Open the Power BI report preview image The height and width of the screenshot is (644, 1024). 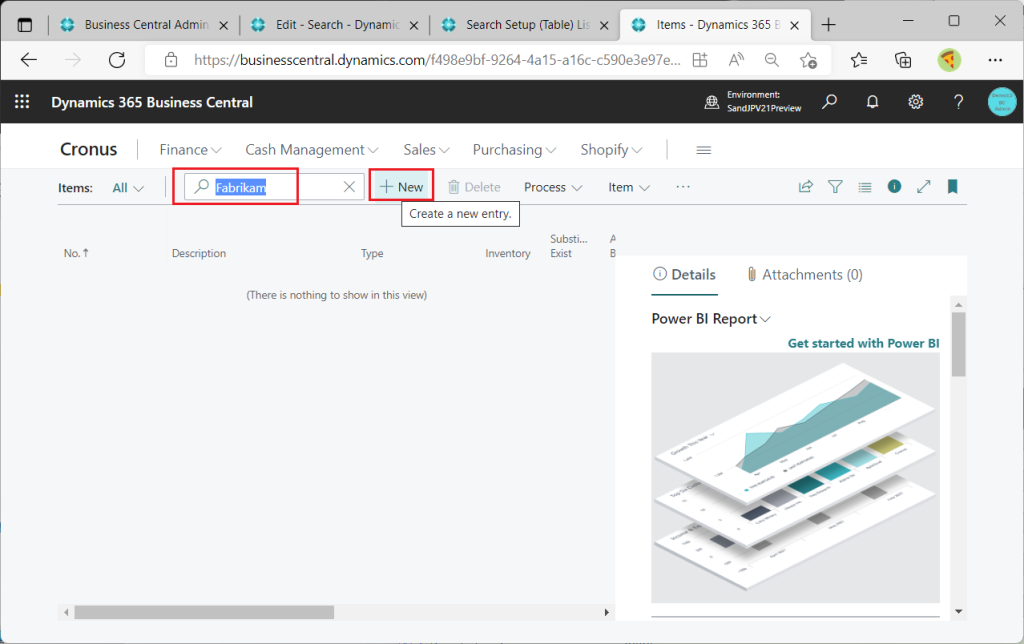[x=795, y=477]
